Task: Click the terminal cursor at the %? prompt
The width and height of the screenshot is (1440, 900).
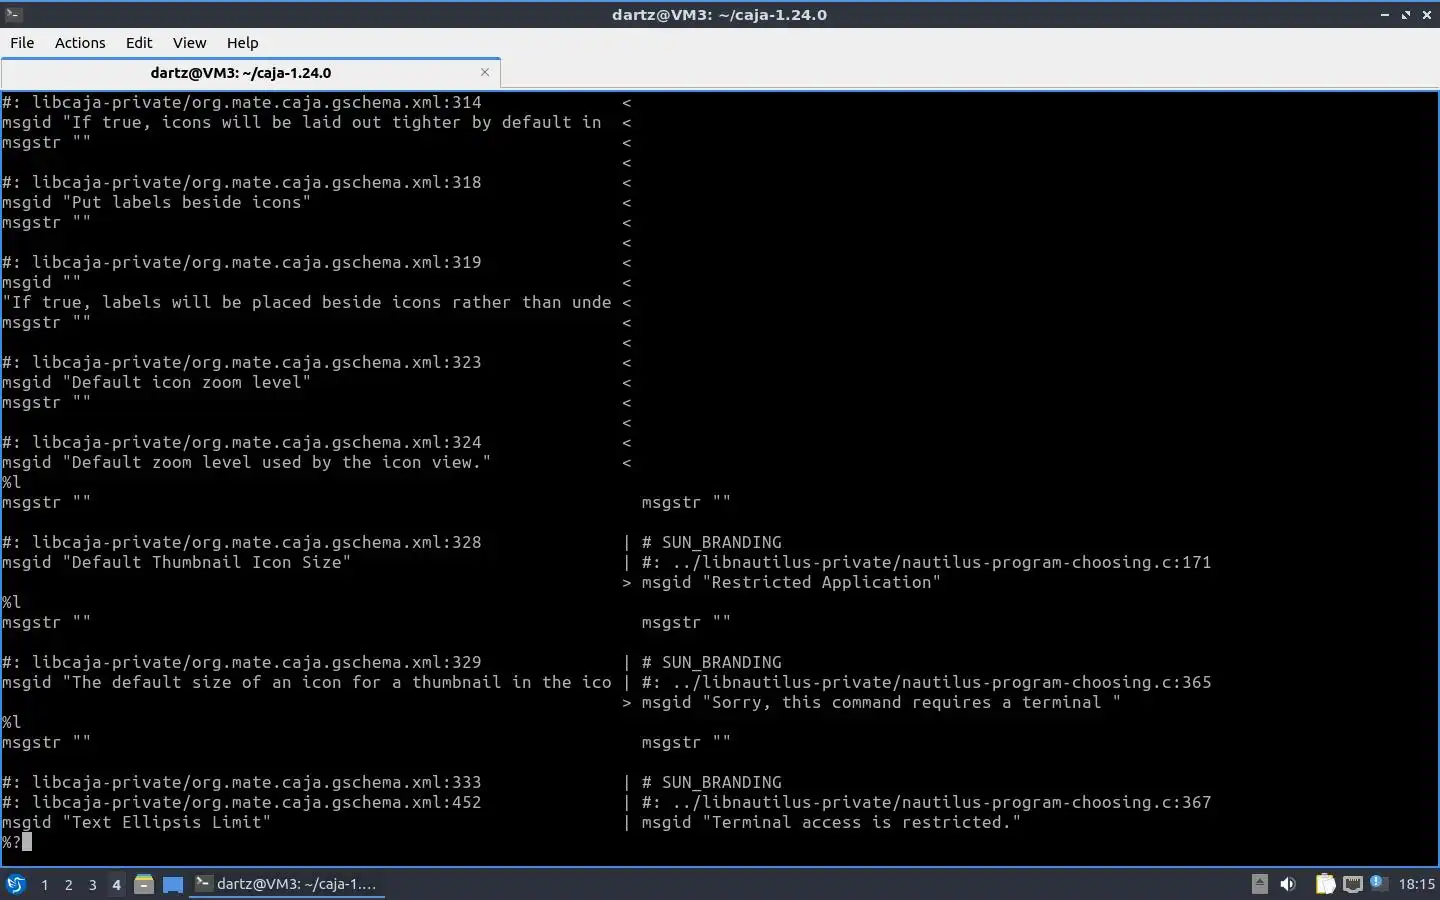Action: (27, 842)
